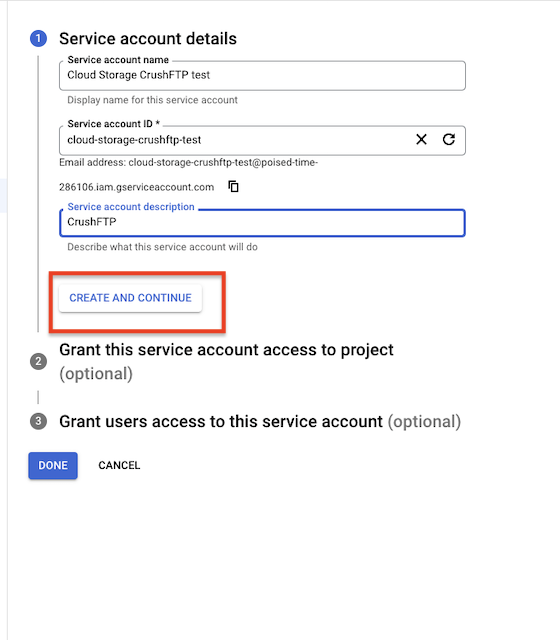Screen dimensions: 560x640
Task: Open the Service account details heading
Action: 148,39
